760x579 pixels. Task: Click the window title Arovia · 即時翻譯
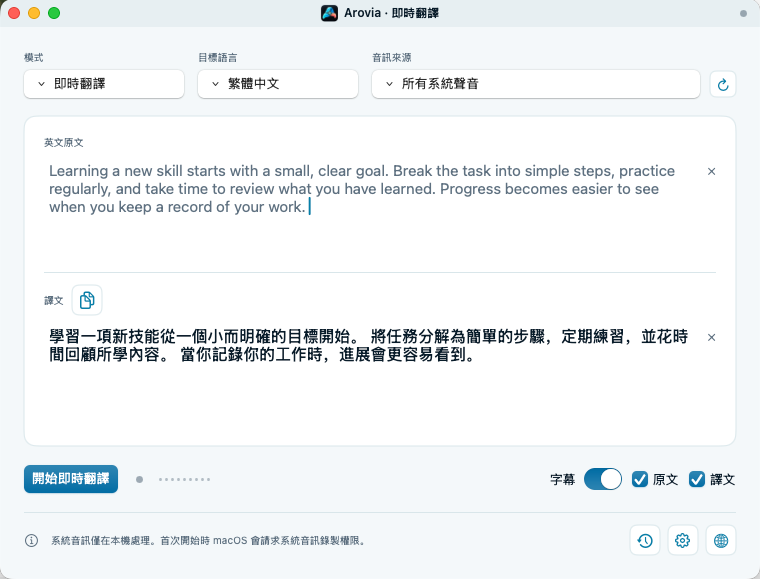tap(391, 13)
